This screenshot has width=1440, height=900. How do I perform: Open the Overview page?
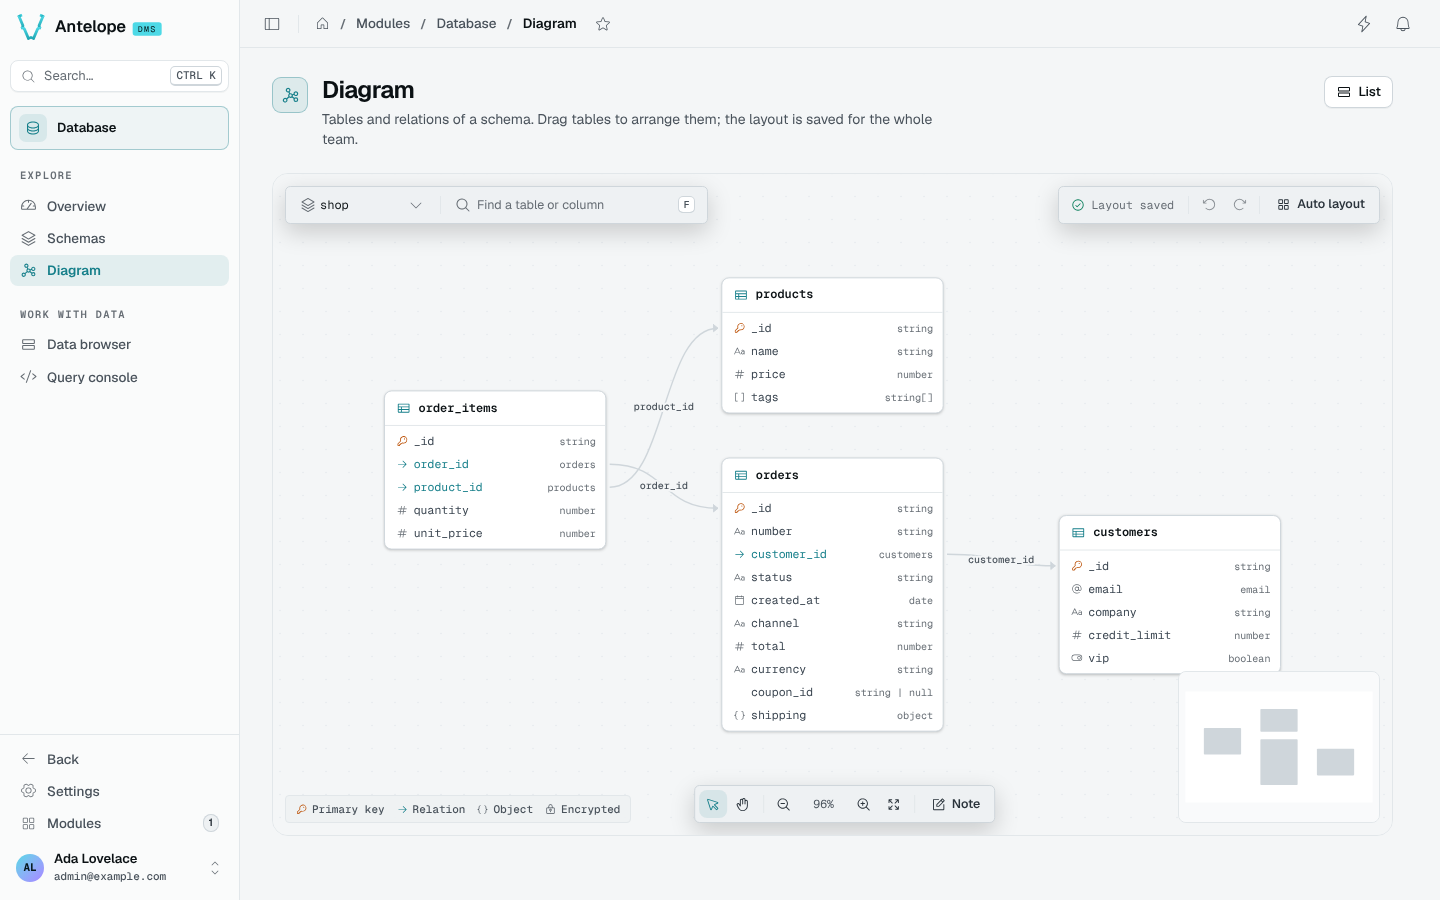tap(119, 206)
